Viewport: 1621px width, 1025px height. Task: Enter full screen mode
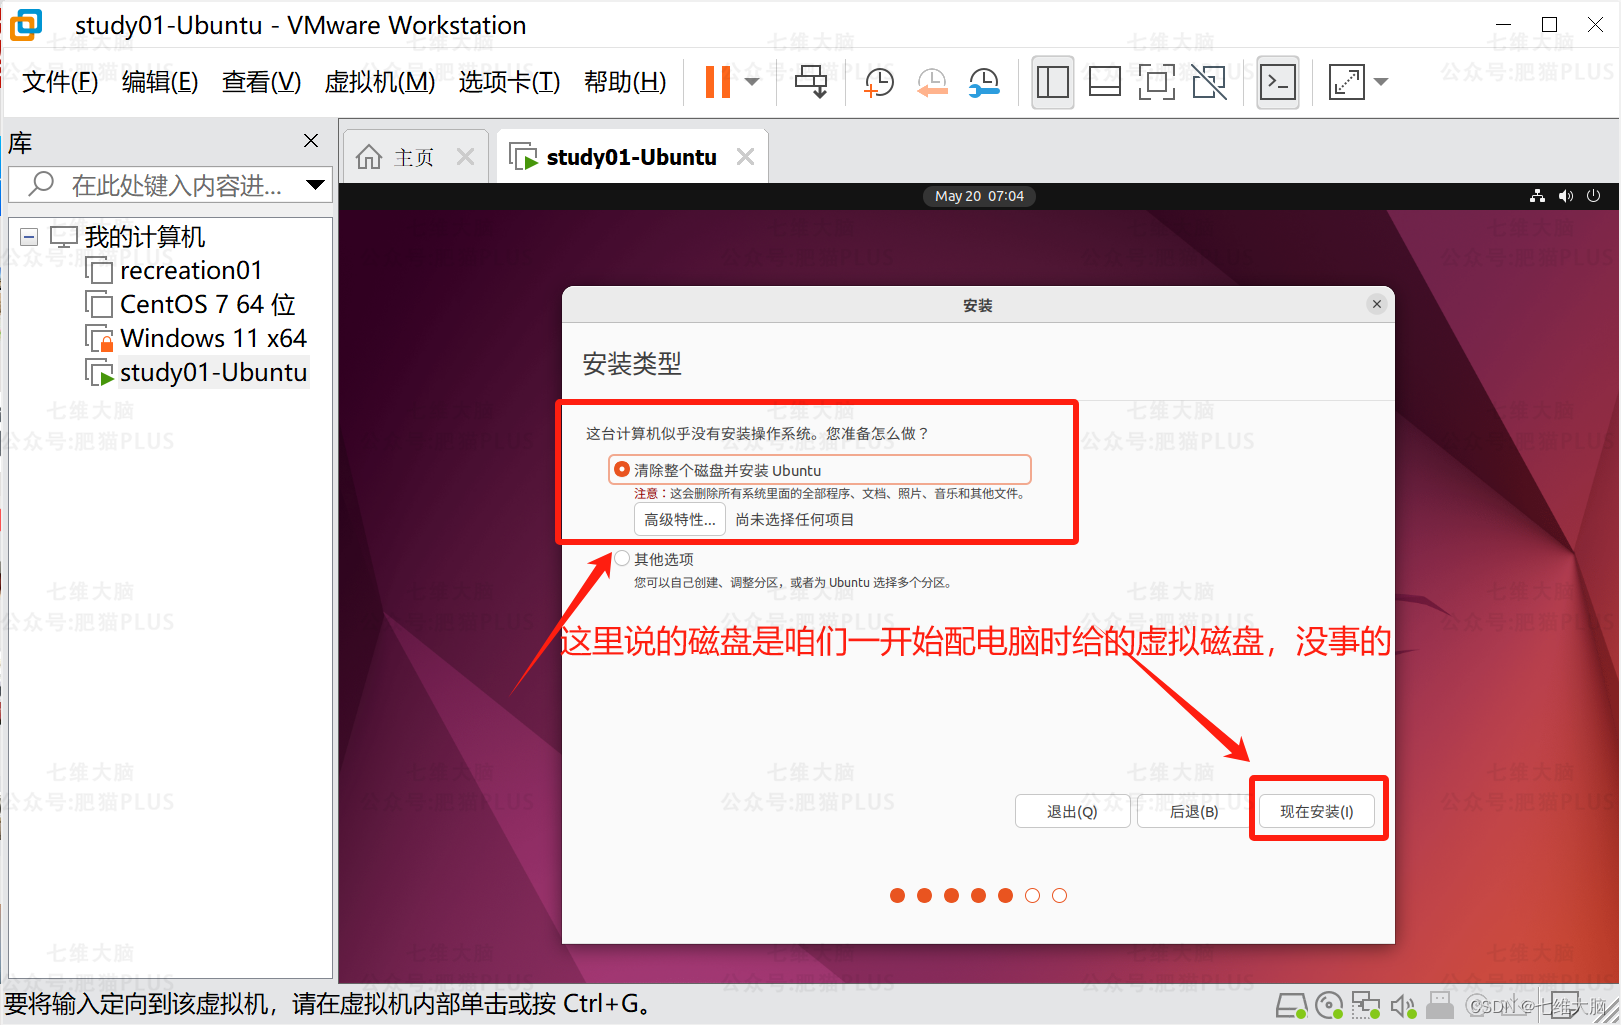point(1156,82)
